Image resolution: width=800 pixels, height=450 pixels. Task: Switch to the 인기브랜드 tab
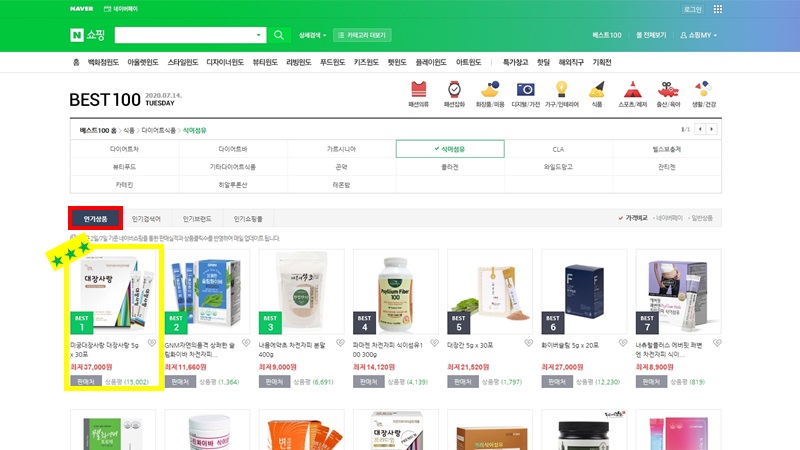click(197, 219)
